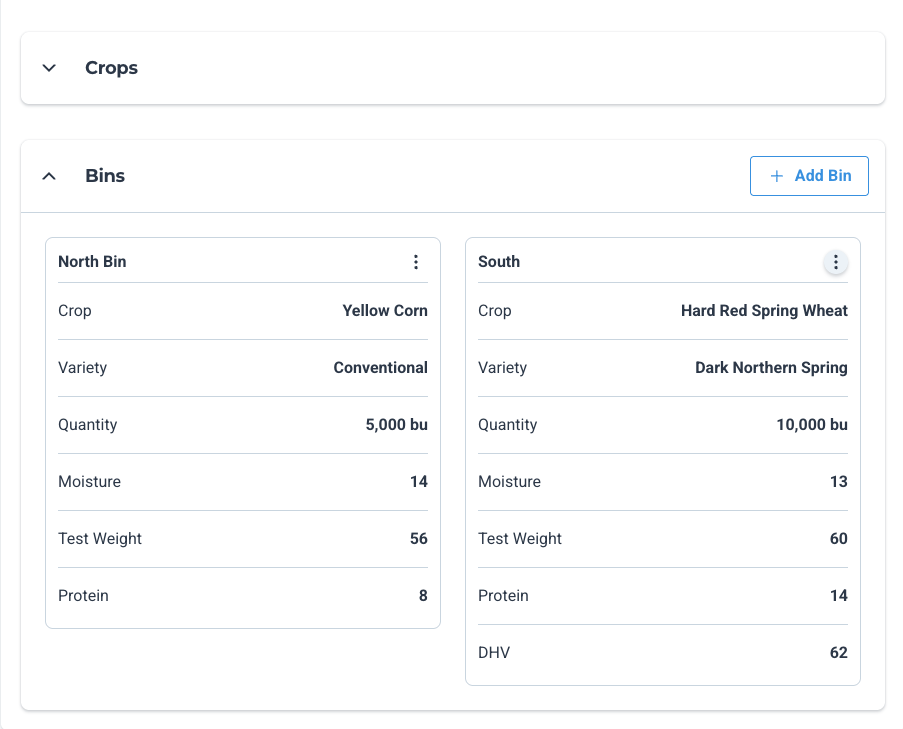
Task: Click the plus icon in Add Bin
Action: click(776, 176)
